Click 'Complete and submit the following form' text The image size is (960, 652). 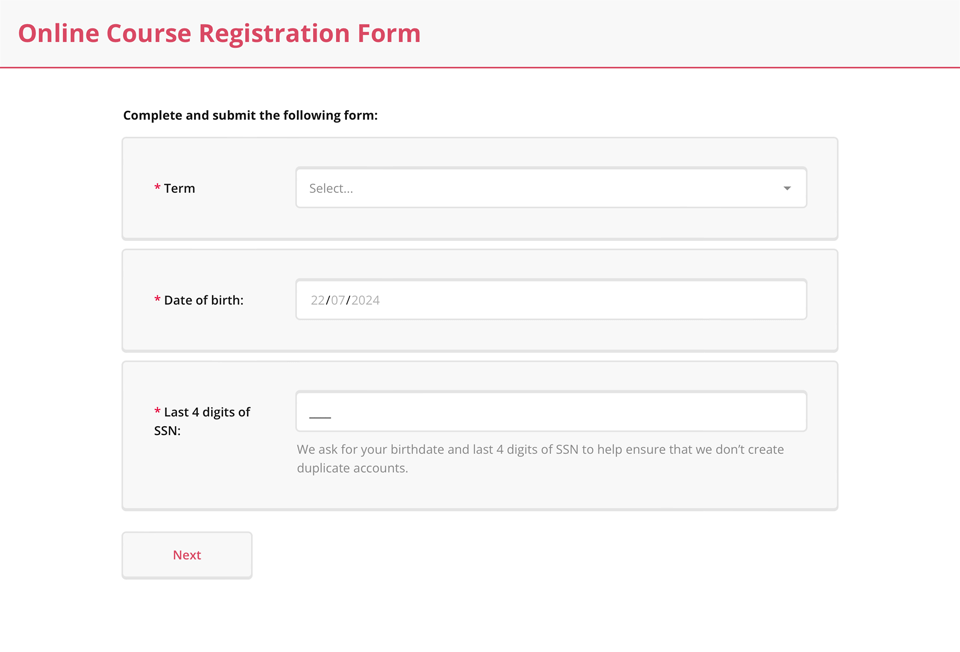(x=250, y=115)
